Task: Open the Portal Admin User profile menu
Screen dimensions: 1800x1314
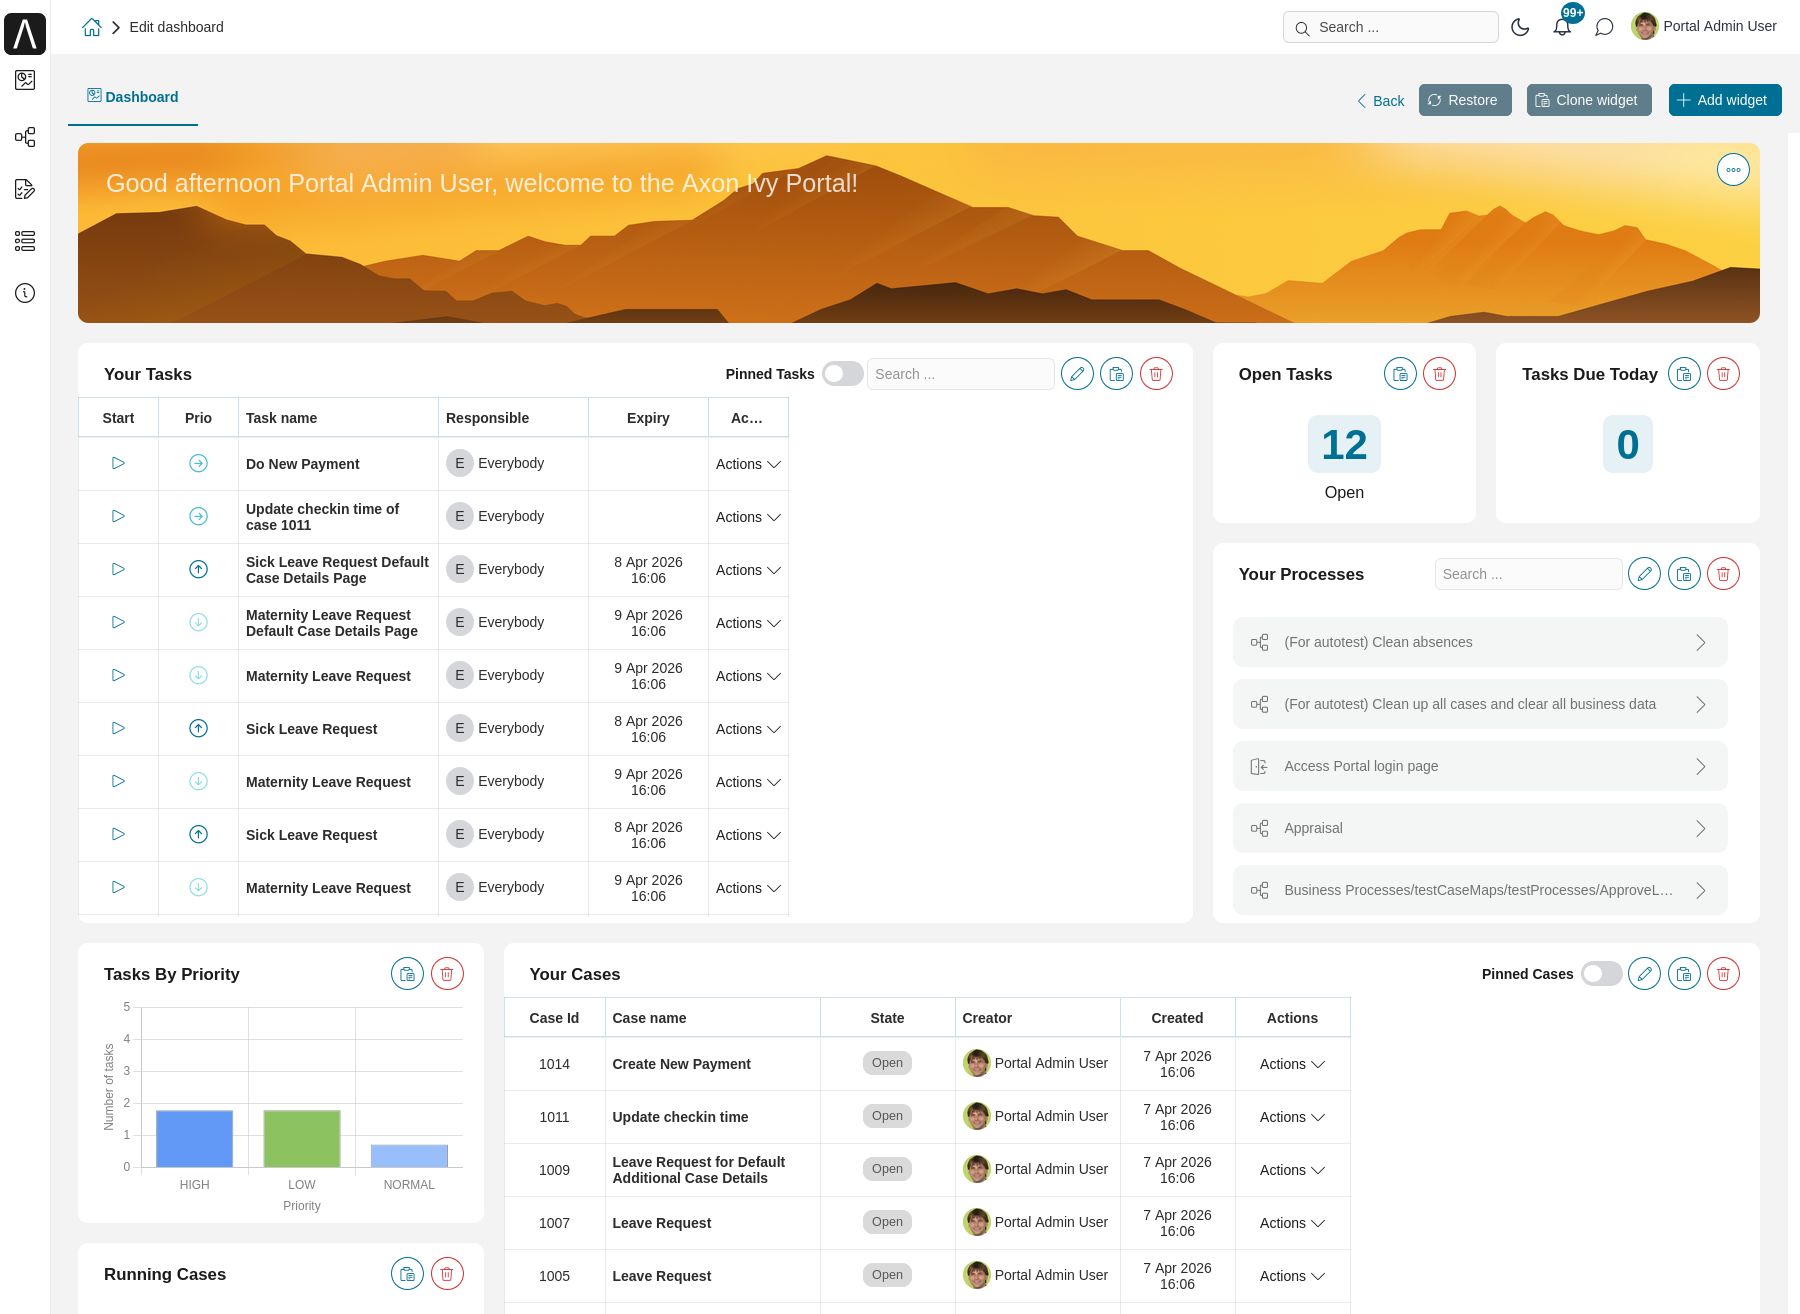Action: 1704,26
